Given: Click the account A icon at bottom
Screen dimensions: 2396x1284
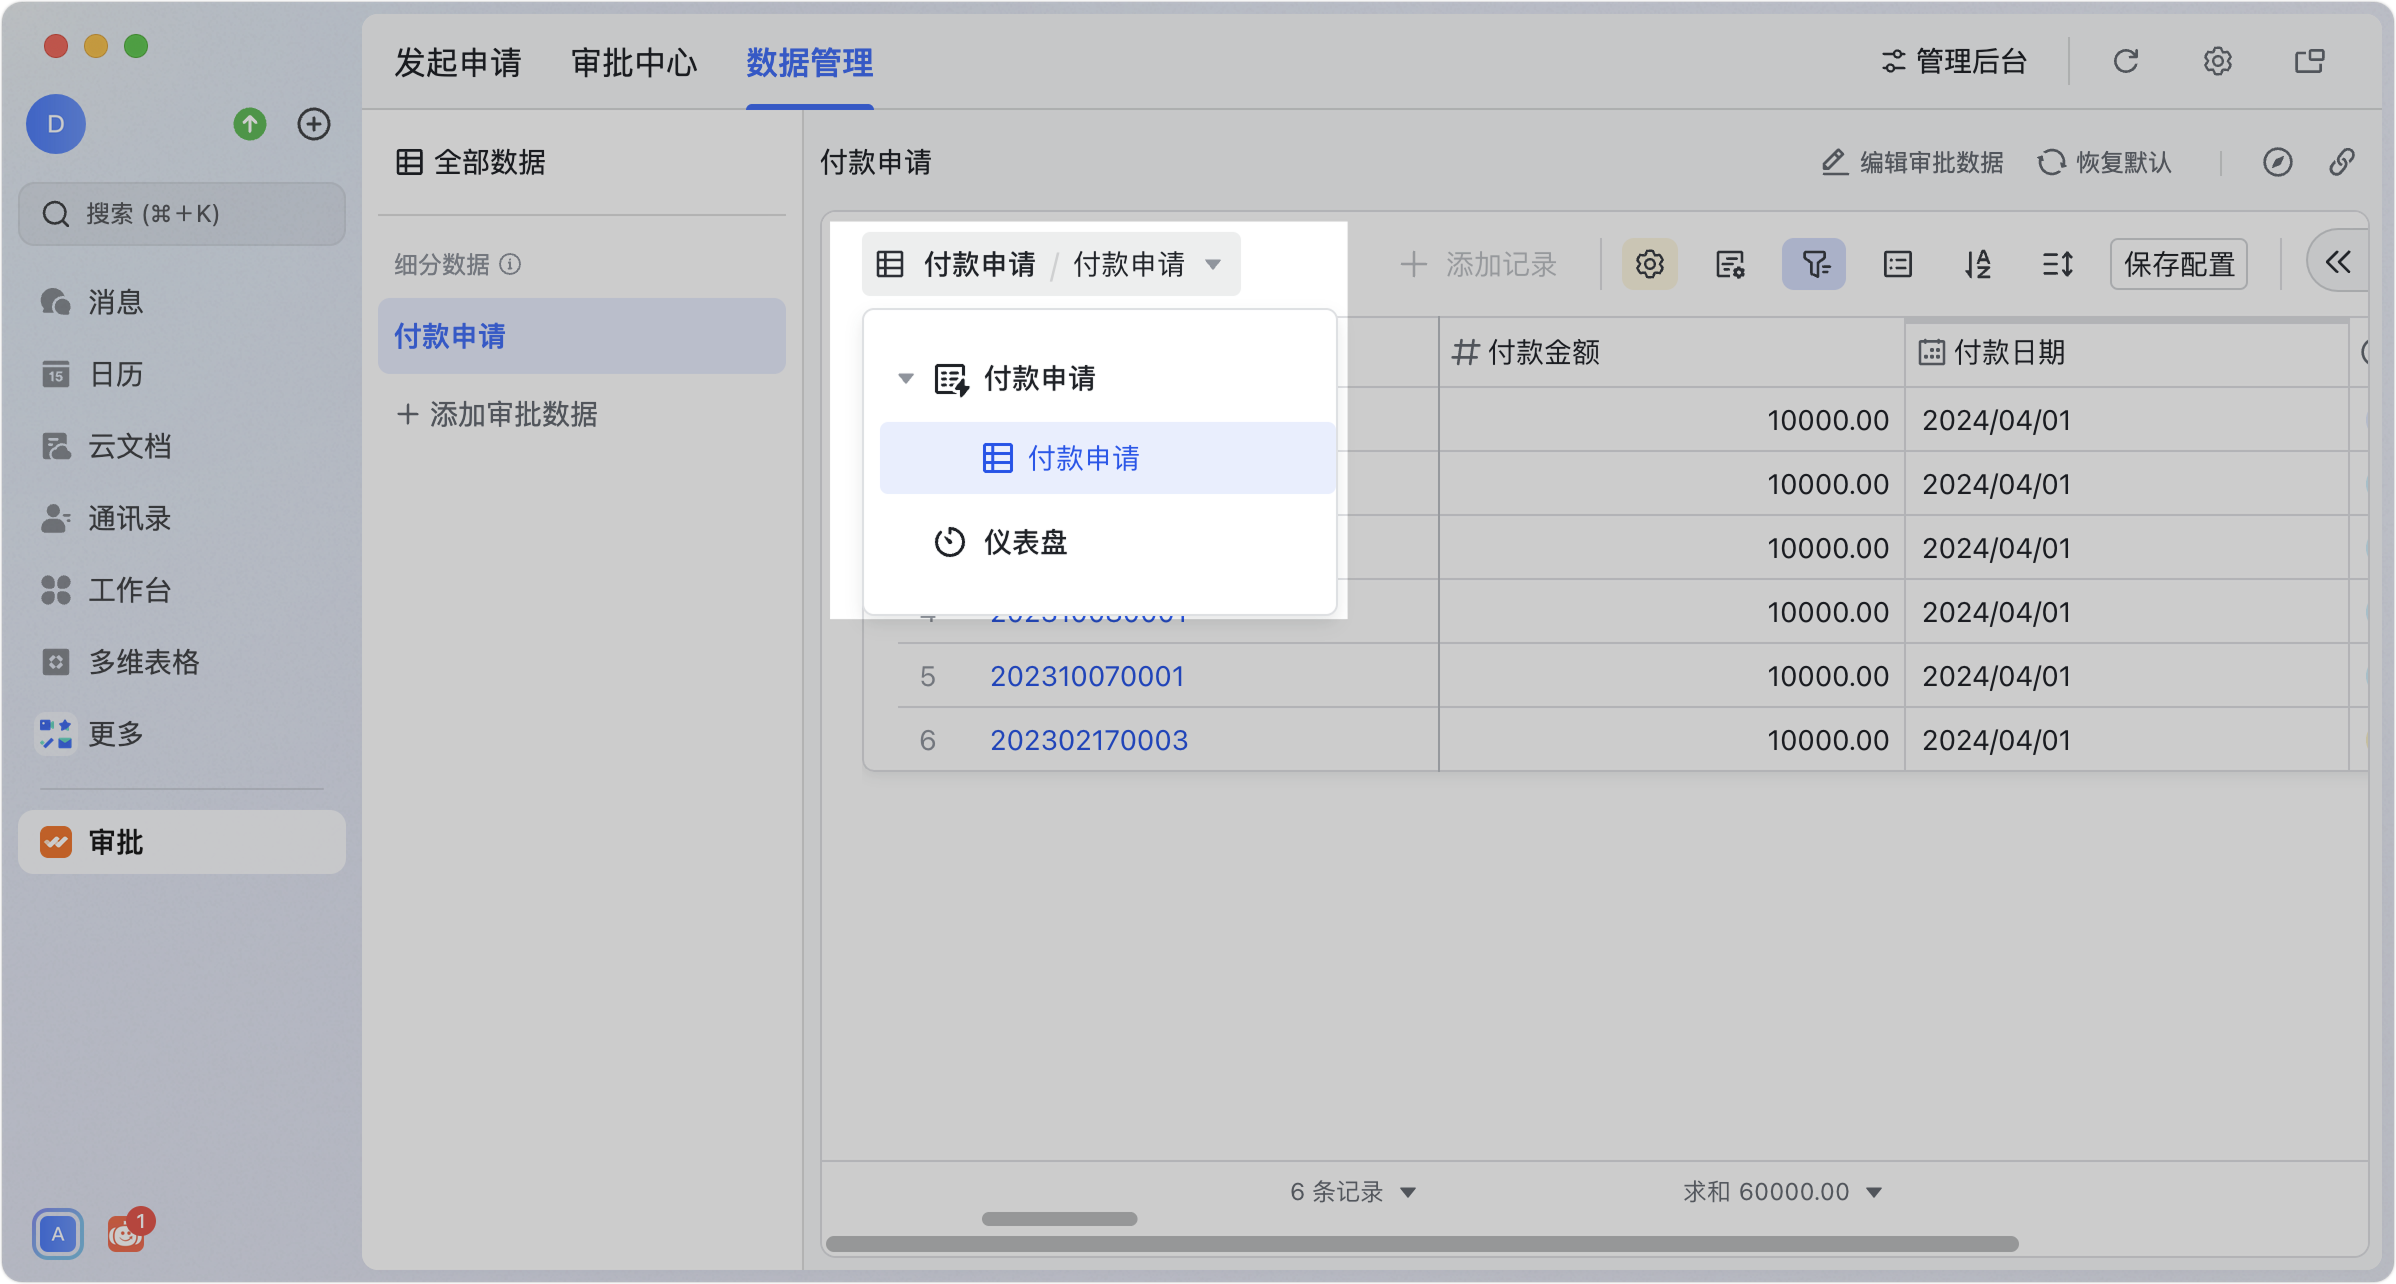Looking at the screenshot, I should tap(58, 1234).
